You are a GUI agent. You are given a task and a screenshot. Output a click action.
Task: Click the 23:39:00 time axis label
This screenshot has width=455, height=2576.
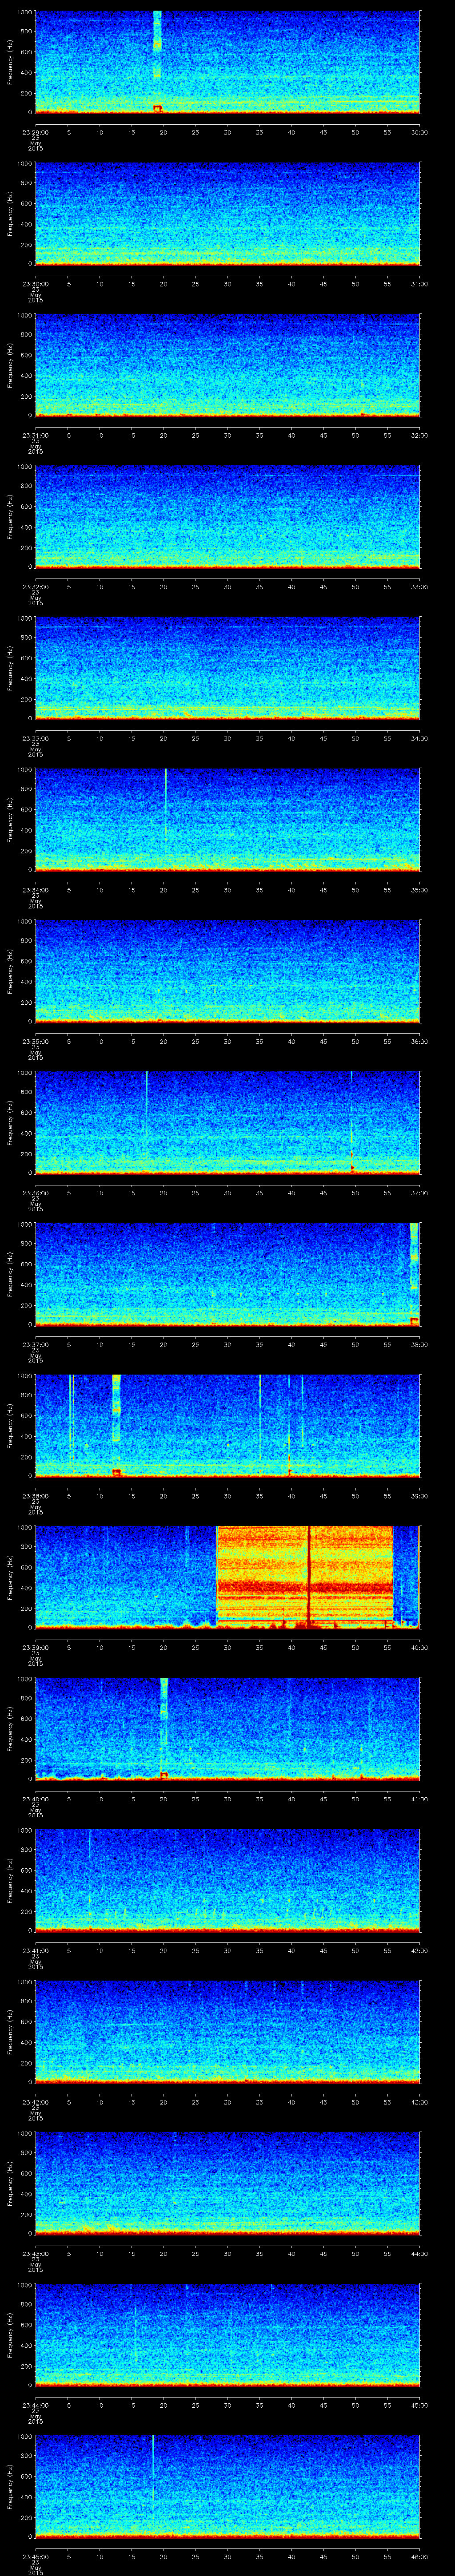pyautogui.click(x=36, y=1648)
